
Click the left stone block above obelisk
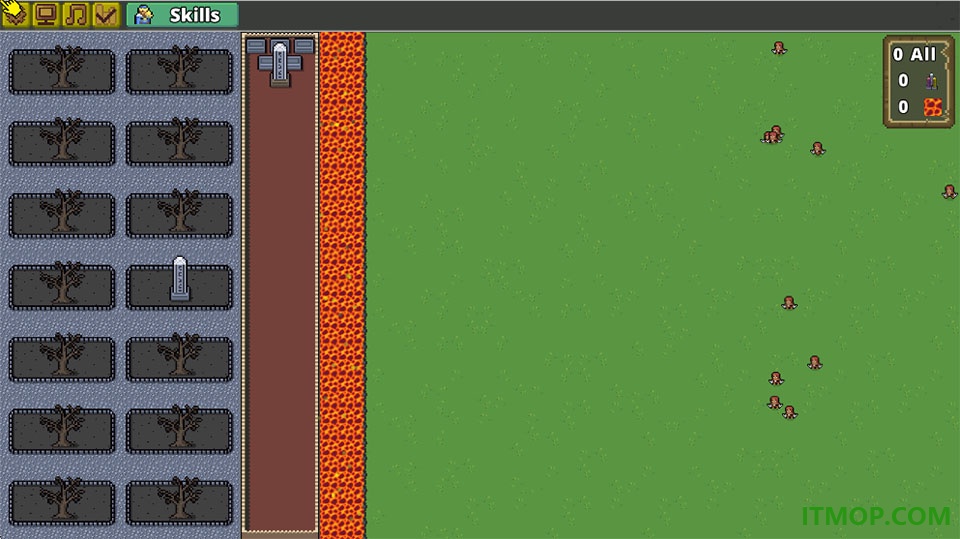(256, 46)
